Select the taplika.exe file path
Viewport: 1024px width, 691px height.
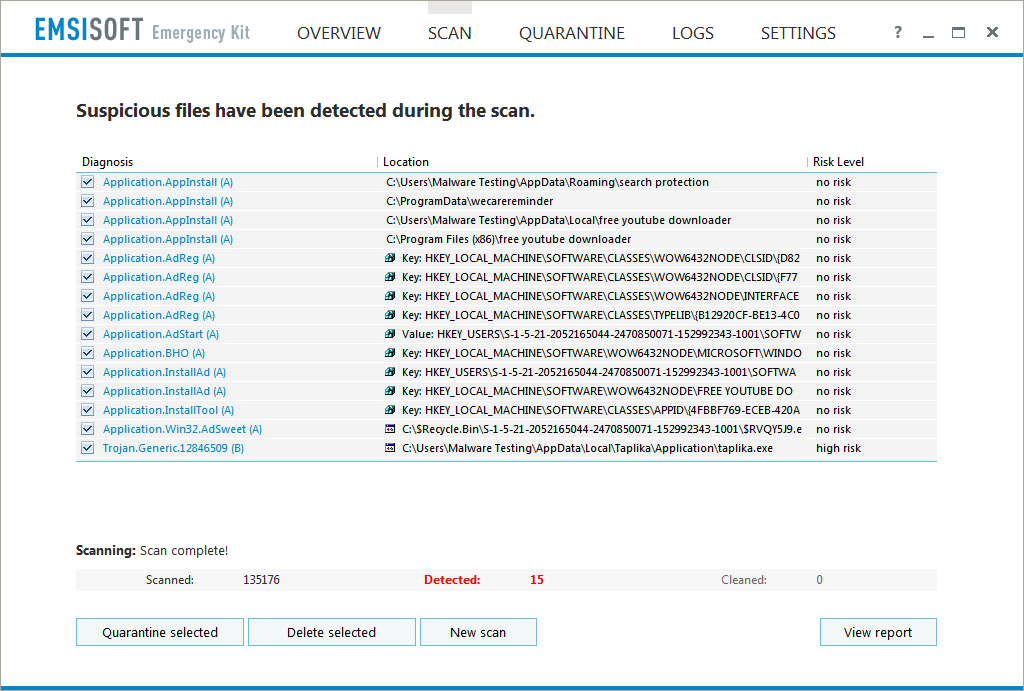(588, 448)
